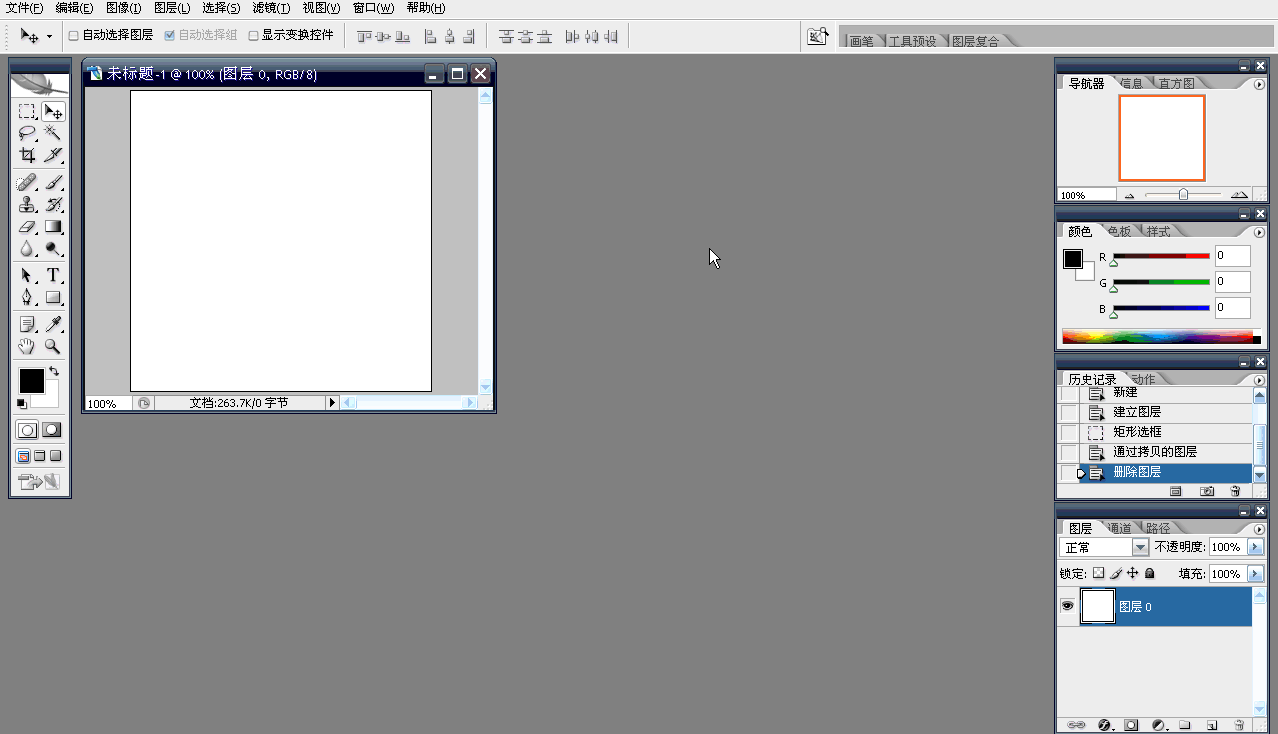1278x734 pixels.
Task: Select the Notes tool
Action: click(x=27, y=325)
